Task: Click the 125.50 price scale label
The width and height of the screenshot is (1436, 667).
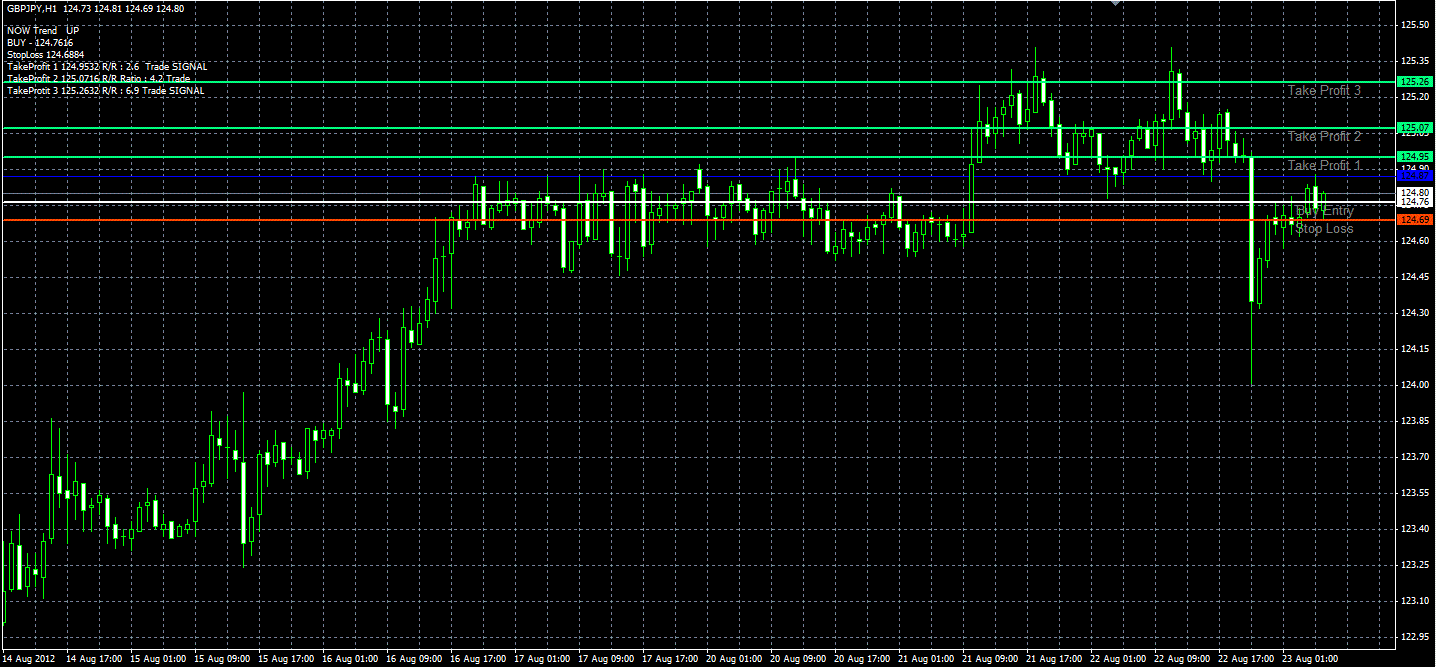Action: [1414, 26]
